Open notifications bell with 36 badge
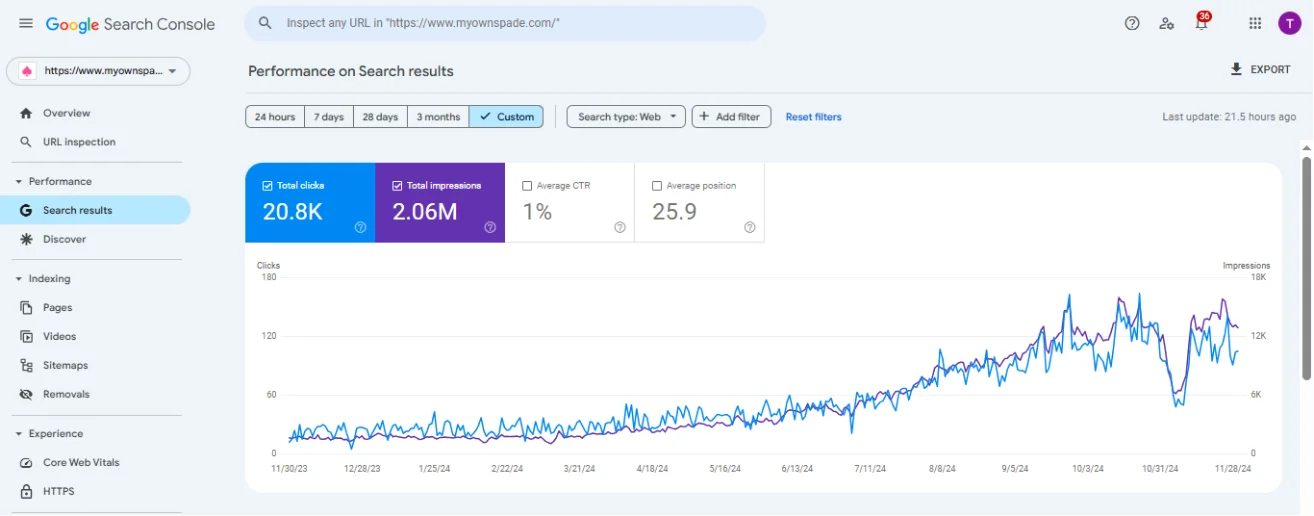Image resolution: width=1314 pixels, height=516 pixels. (1202, 22)
